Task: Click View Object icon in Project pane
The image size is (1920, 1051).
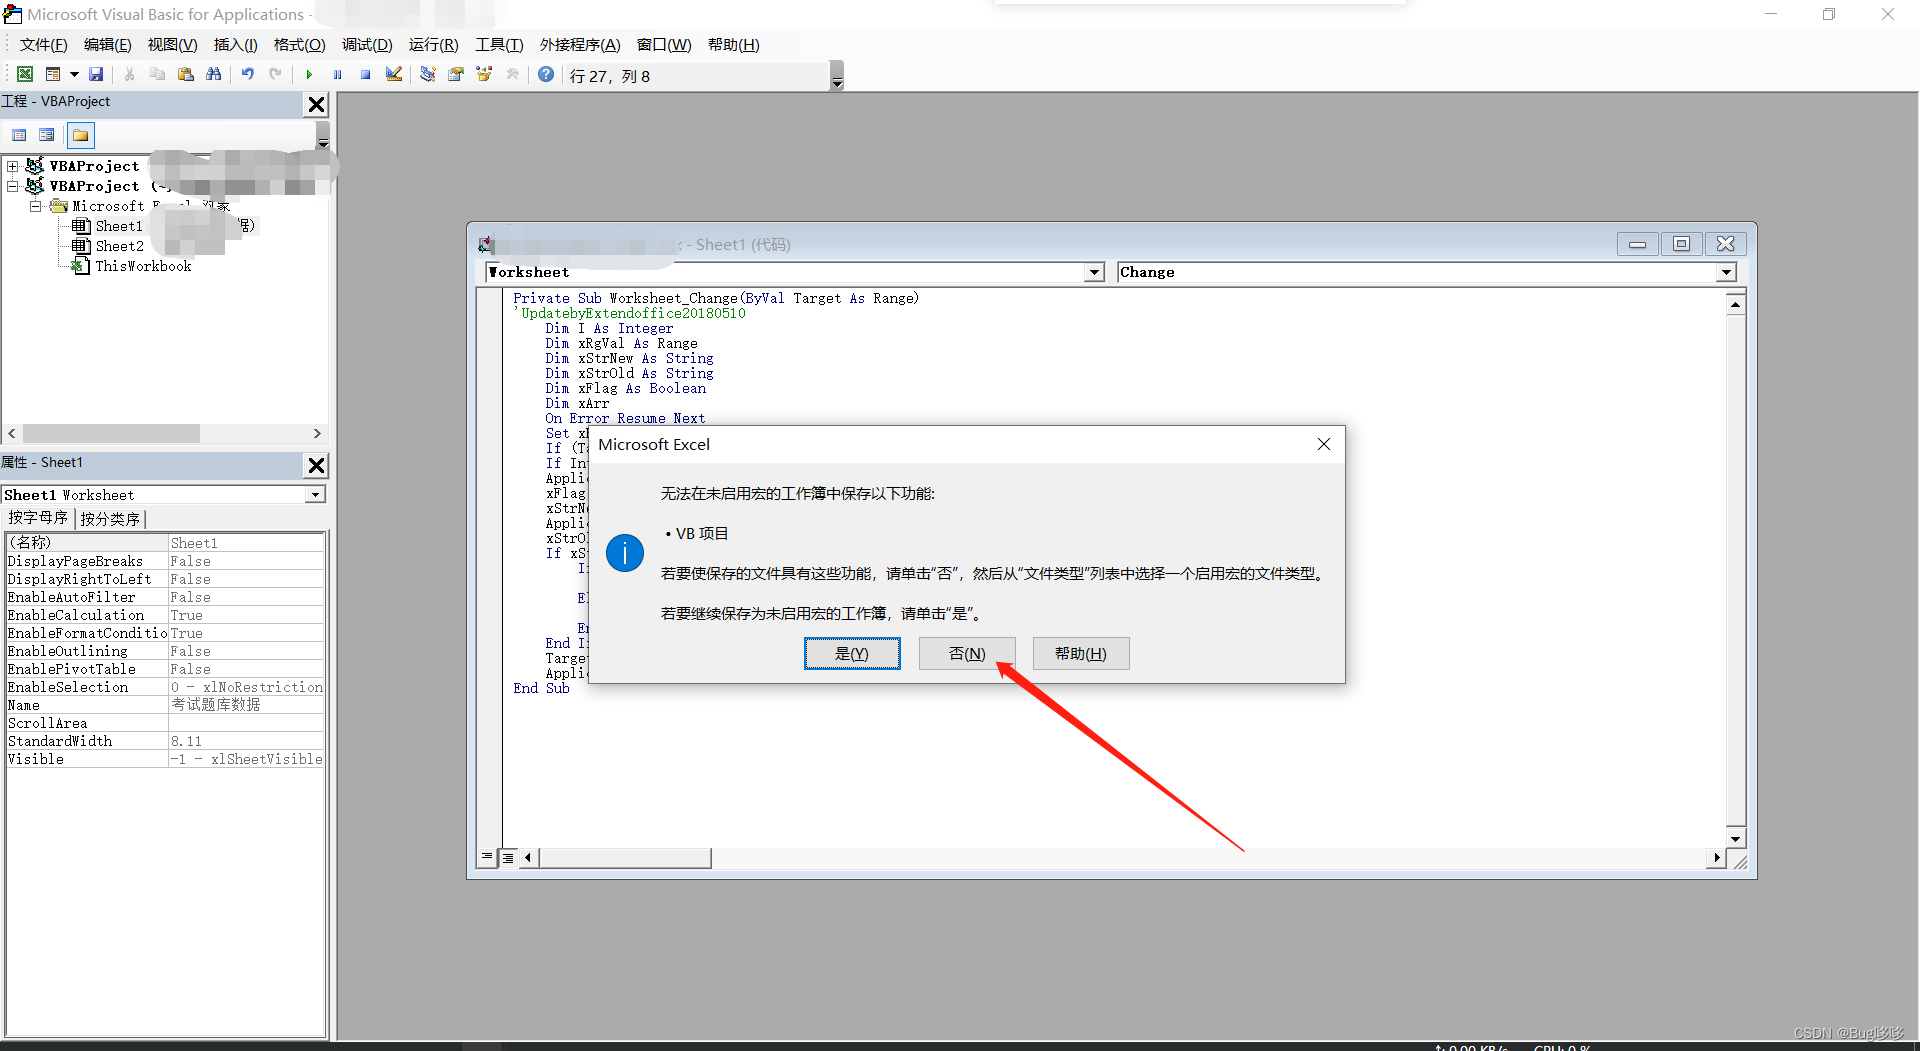Action: point(46,135)
